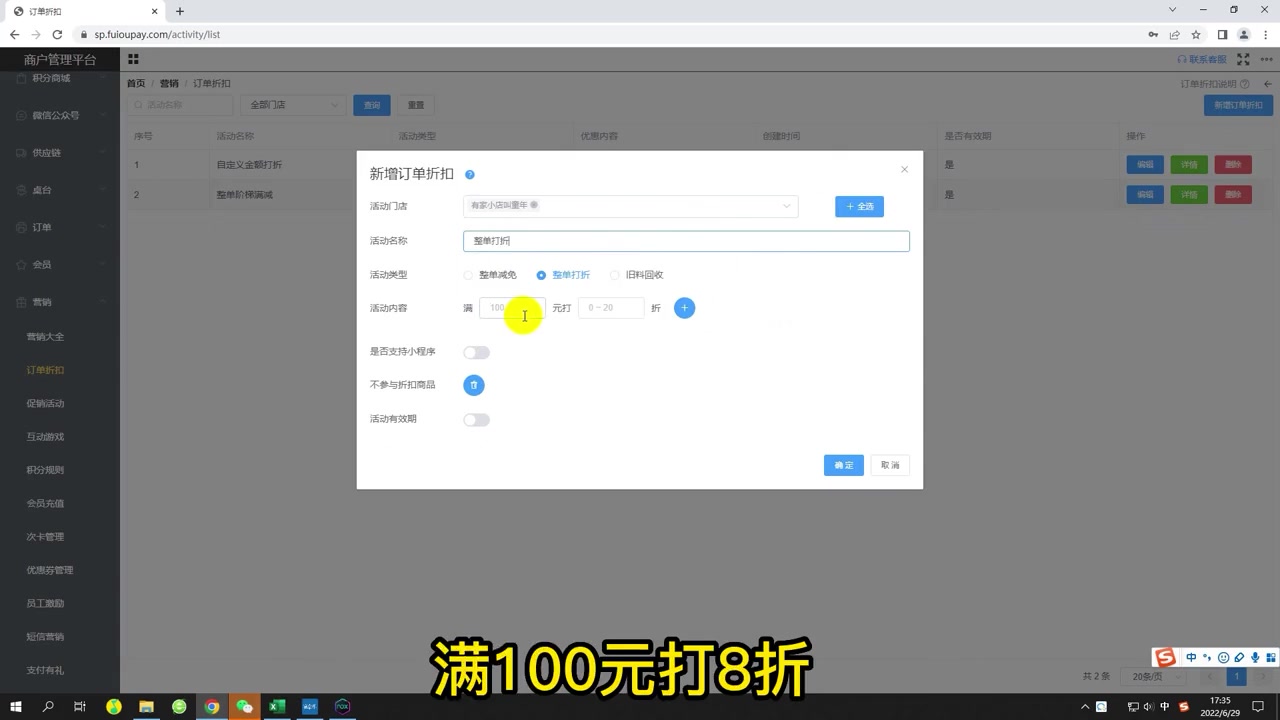Open Windows Start menu
Image resolution: width=1280 pixels, height=720 pixels.
(x=16, y=706)
